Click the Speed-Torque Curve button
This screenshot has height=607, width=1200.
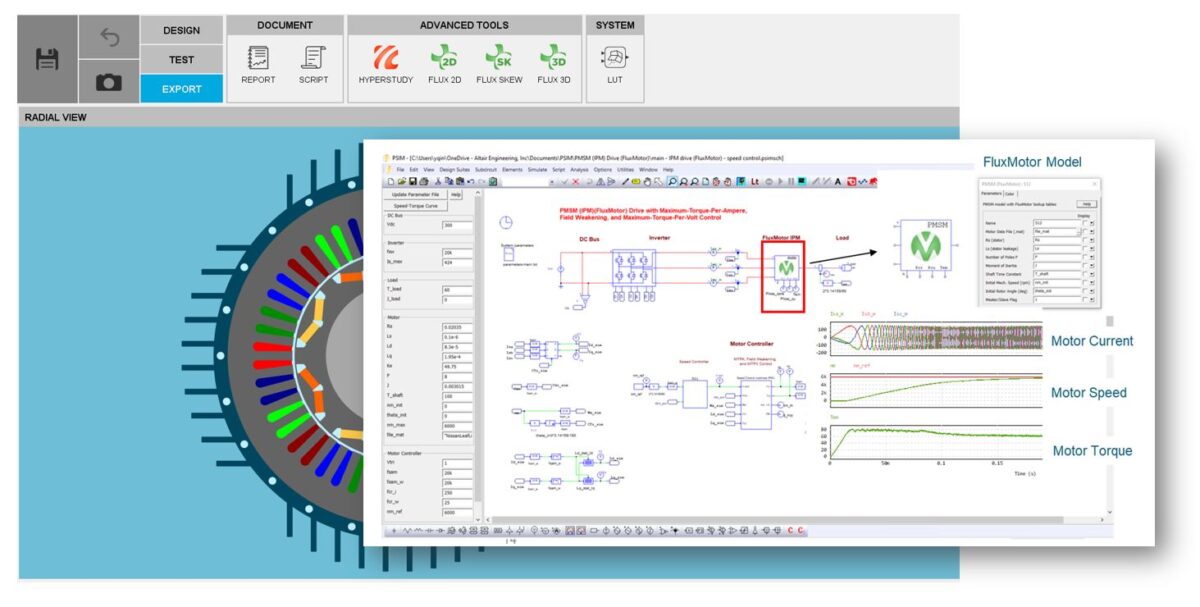415,205
